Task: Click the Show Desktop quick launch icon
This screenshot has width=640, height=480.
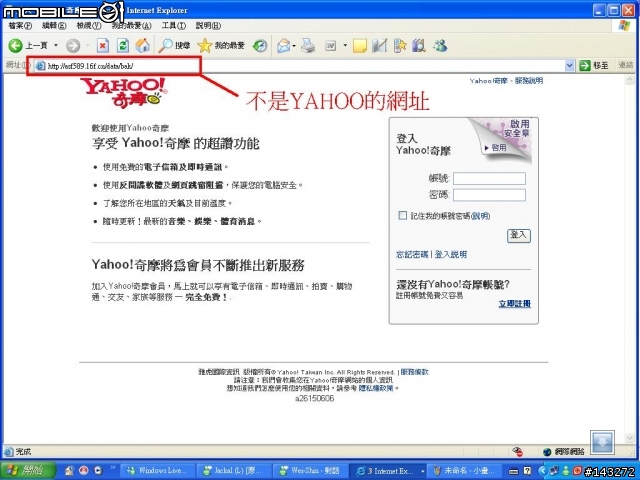Action: pyautogui.click(x=69, y=470)
